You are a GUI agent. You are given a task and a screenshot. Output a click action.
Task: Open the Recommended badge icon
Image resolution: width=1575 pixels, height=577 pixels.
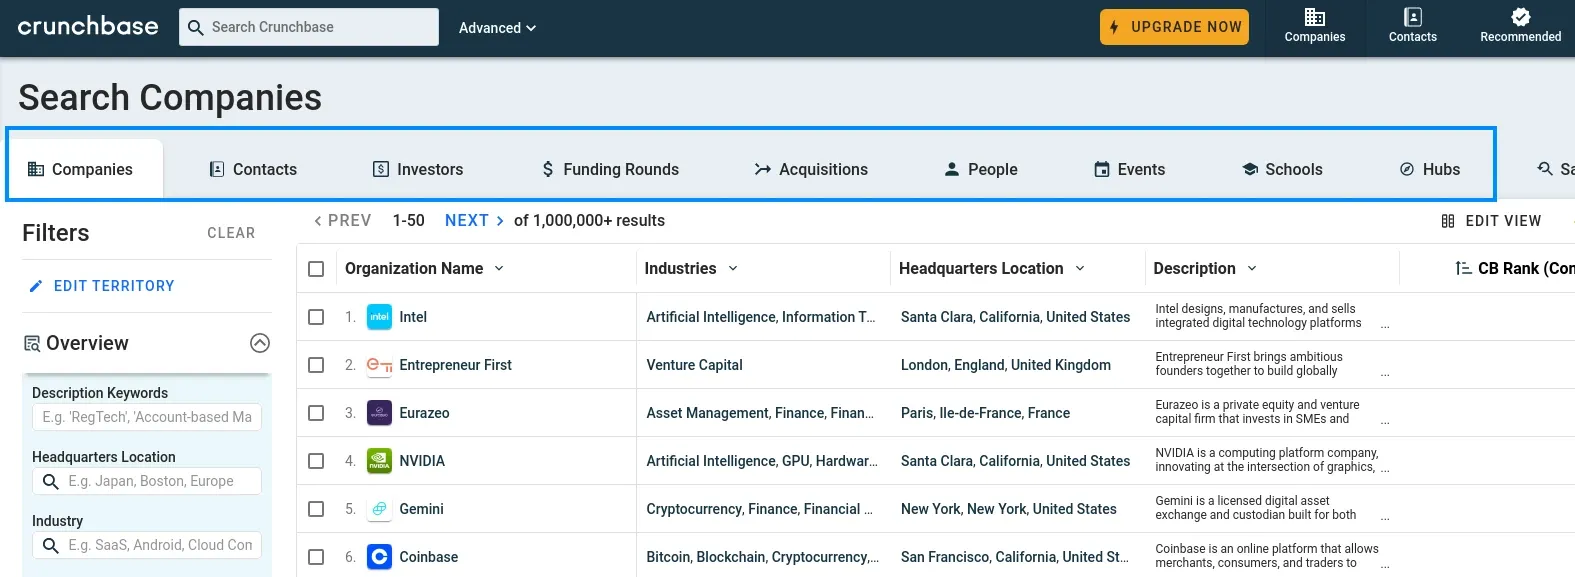click(1521, 17)
